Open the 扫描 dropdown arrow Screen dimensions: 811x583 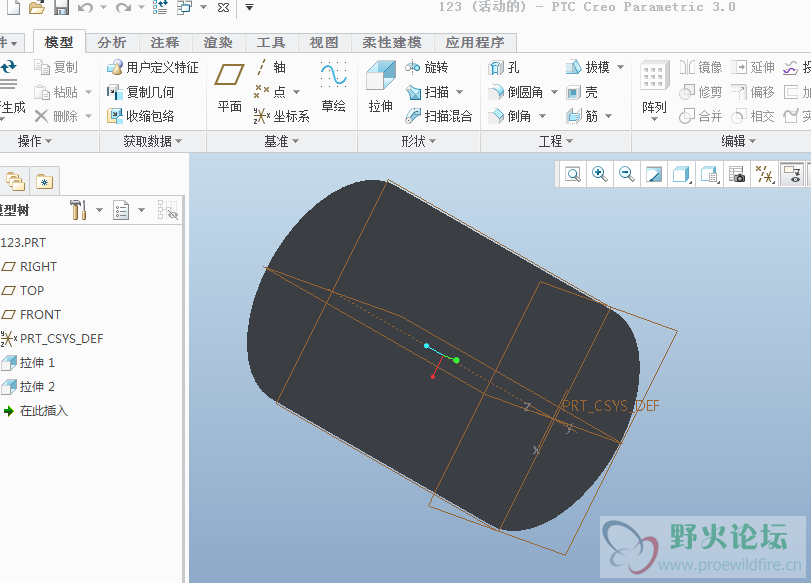(459, 92)
